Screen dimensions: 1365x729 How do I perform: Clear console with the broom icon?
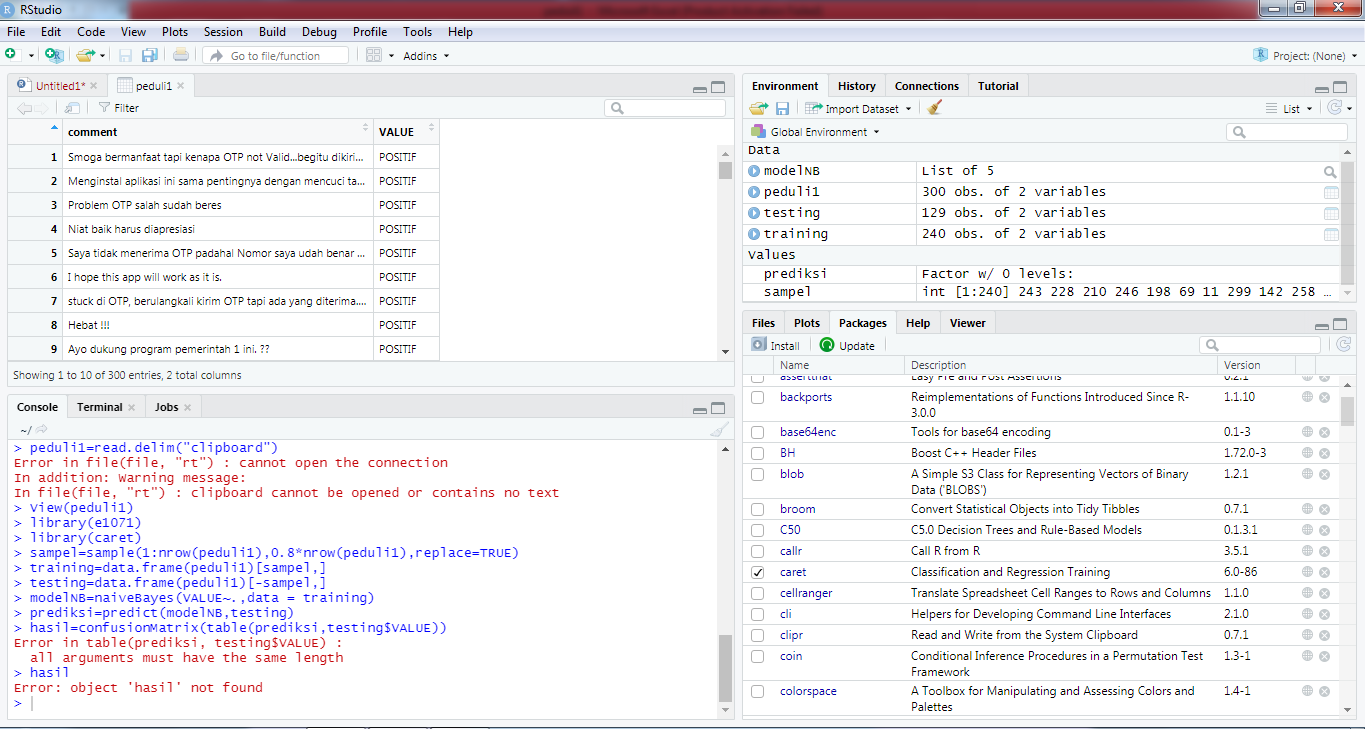coord(719,430)
